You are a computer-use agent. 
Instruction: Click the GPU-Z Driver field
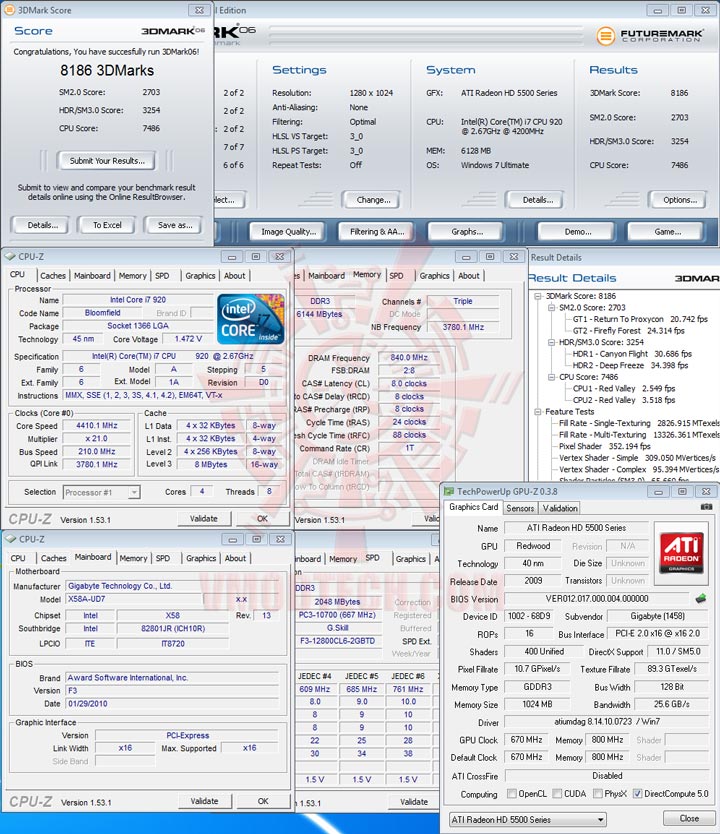[607, 722]
